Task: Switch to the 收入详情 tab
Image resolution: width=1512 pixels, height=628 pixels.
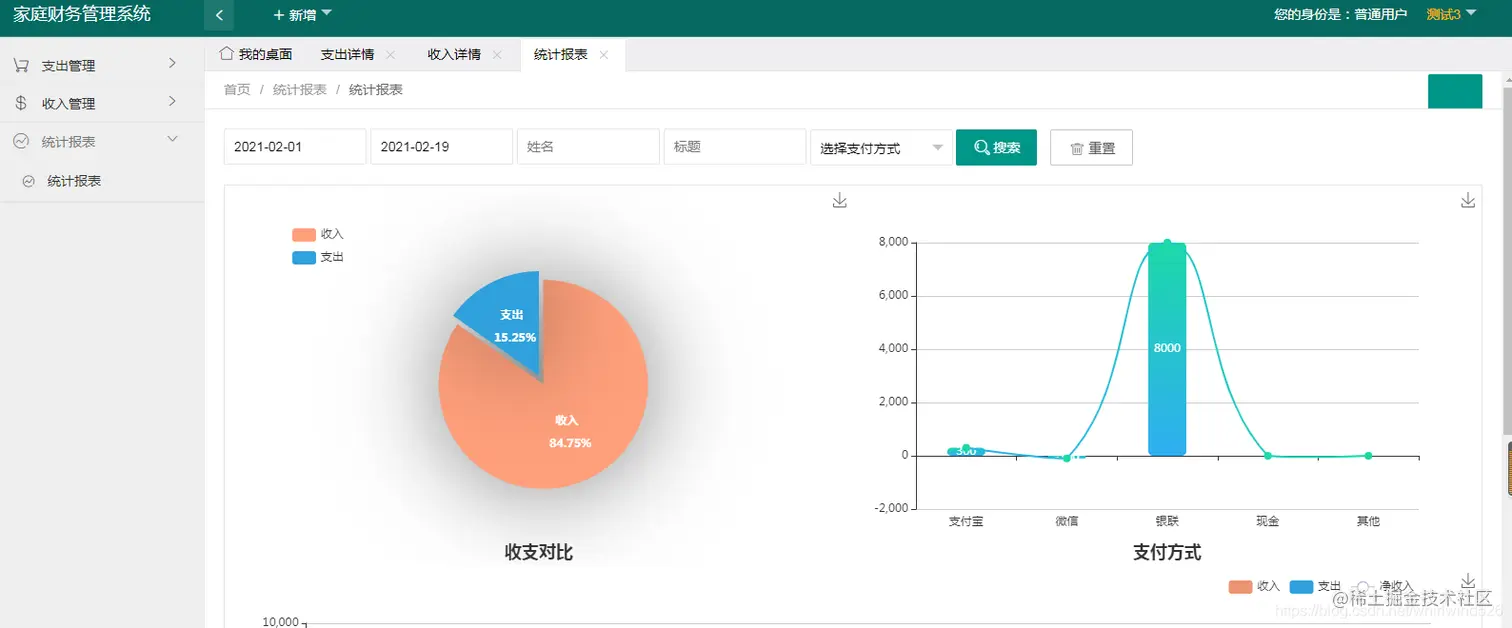Action: [x=454, y=54]
